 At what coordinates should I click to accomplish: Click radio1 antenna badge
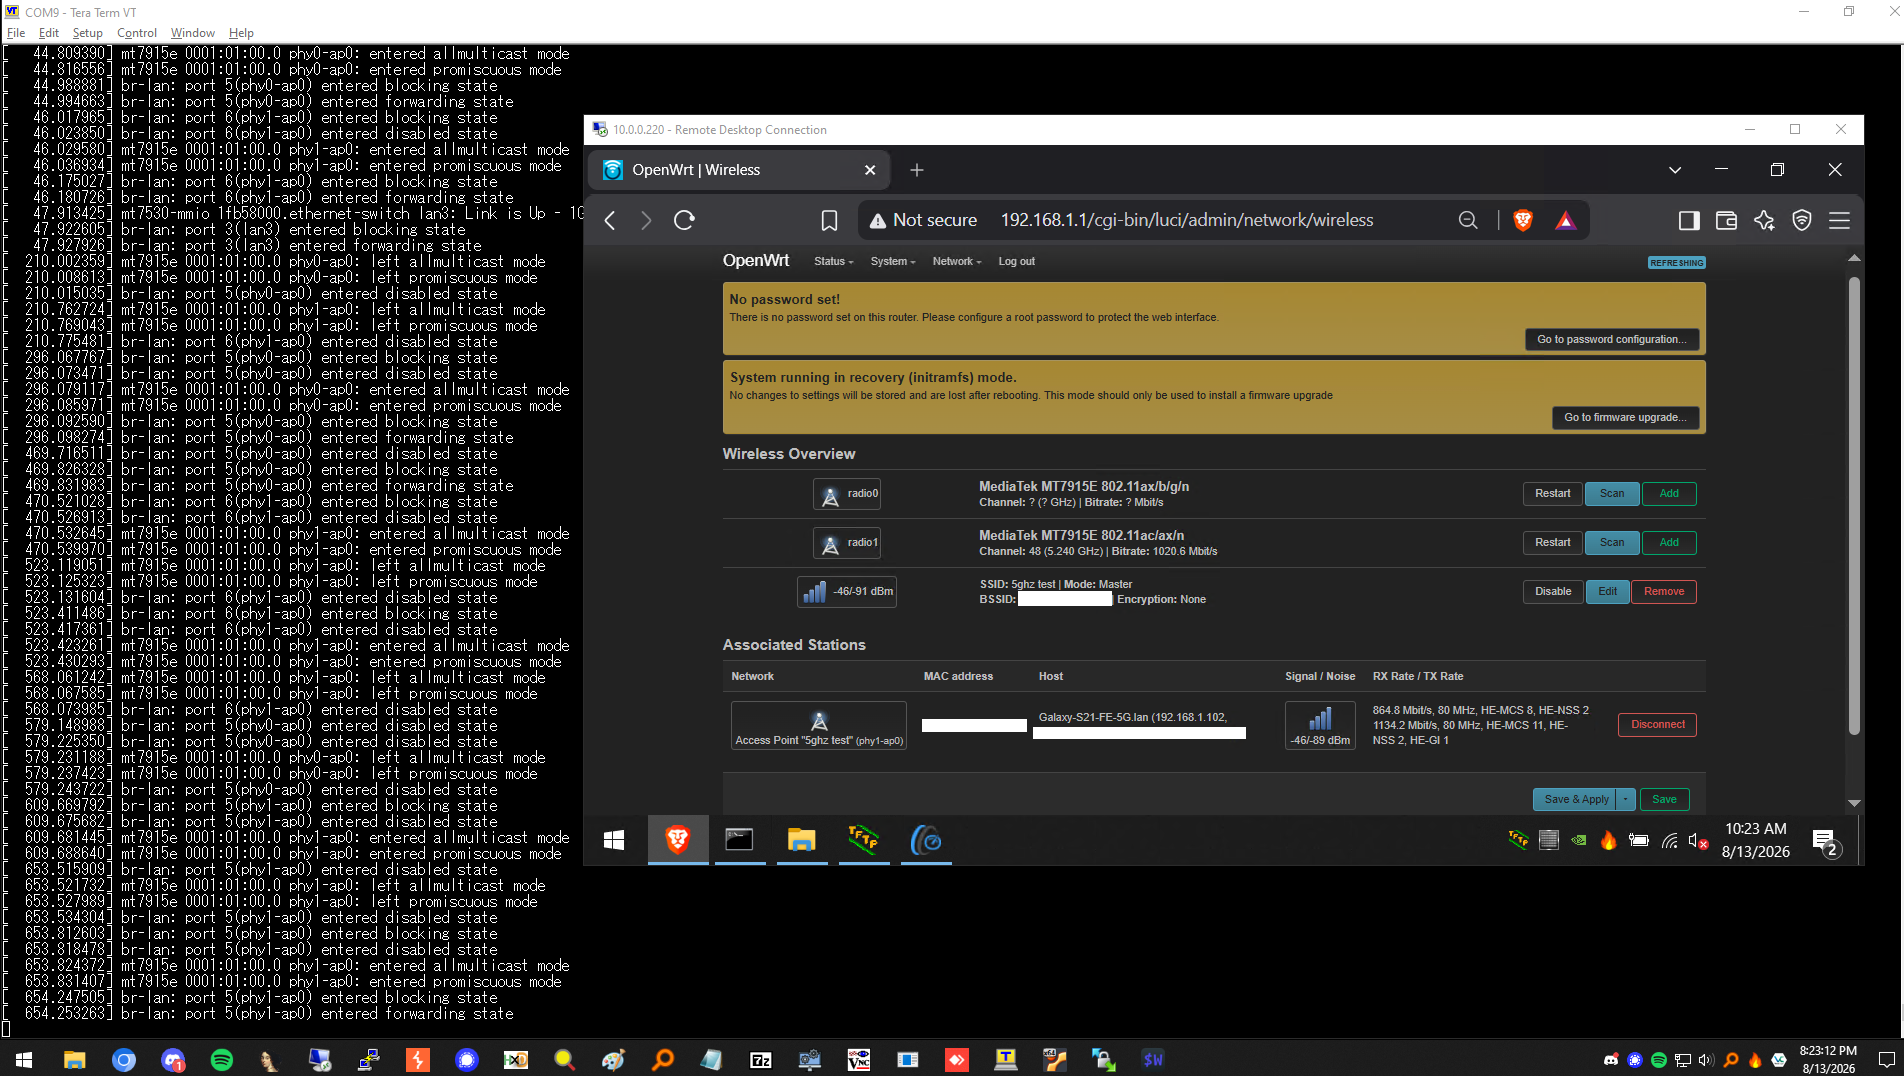848,543
